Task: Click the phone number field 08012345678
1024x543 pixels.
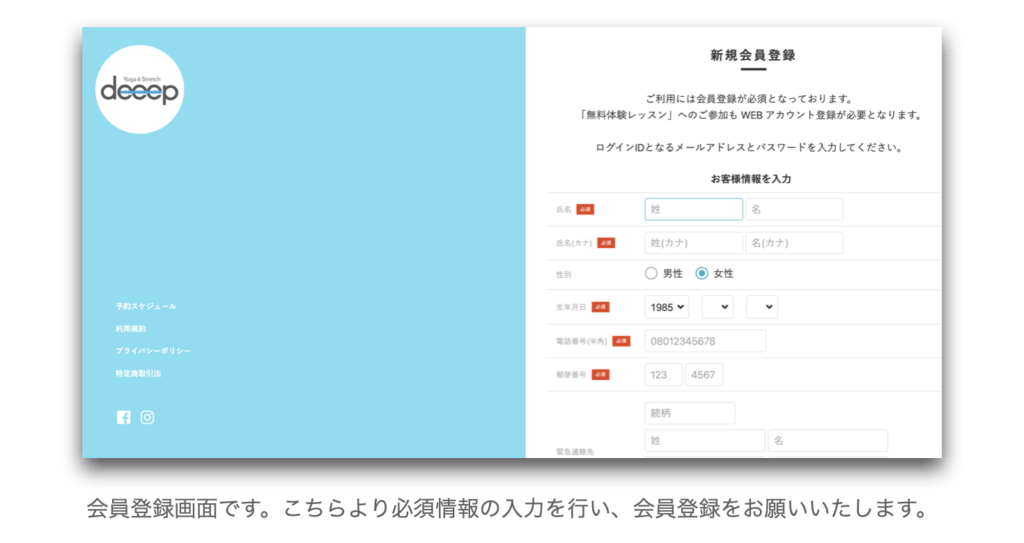Action: [x=705, y=341]
